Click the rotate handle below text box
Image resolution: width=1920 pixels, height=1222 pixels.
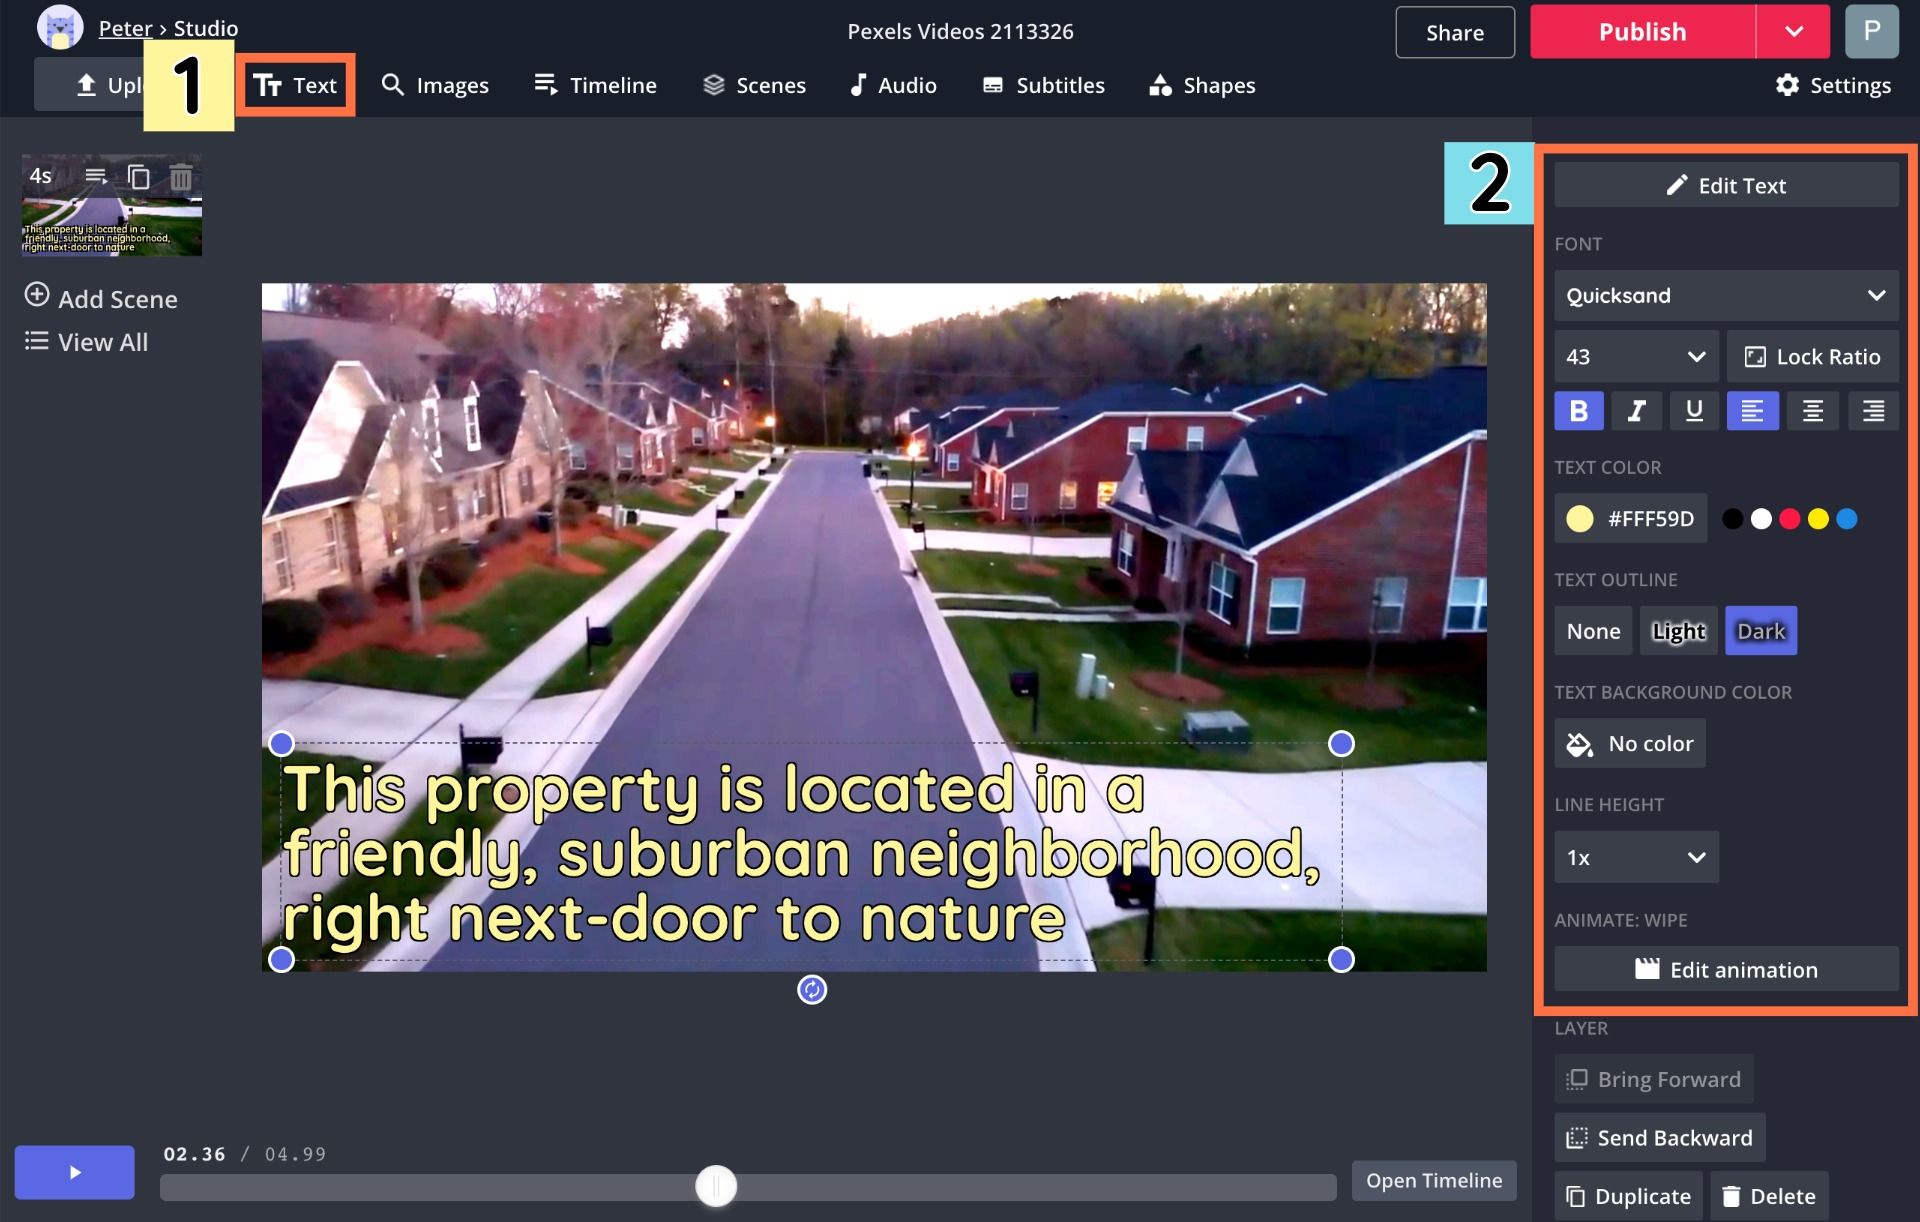point(812,990)
